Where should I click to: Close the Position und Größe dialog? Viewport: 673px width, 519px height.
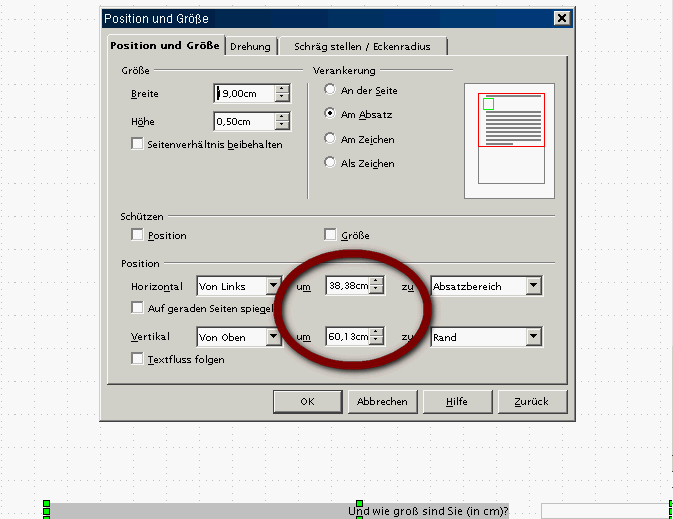point(563,19)
